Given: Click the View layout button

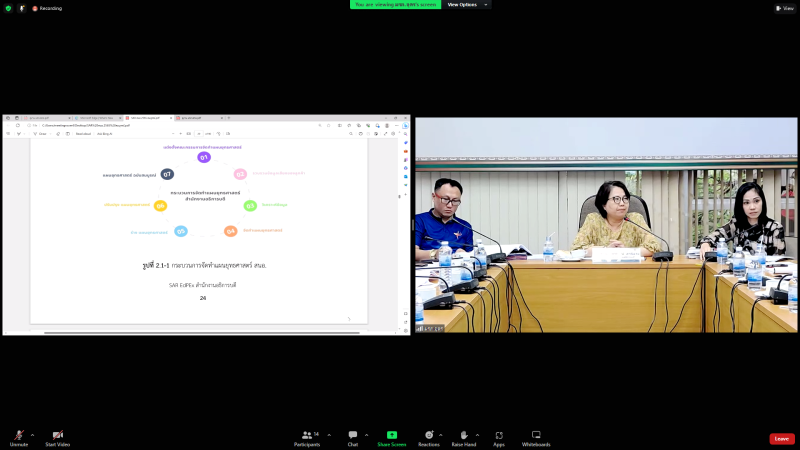Looking at the screenshot, I should (x=784, y=8).
